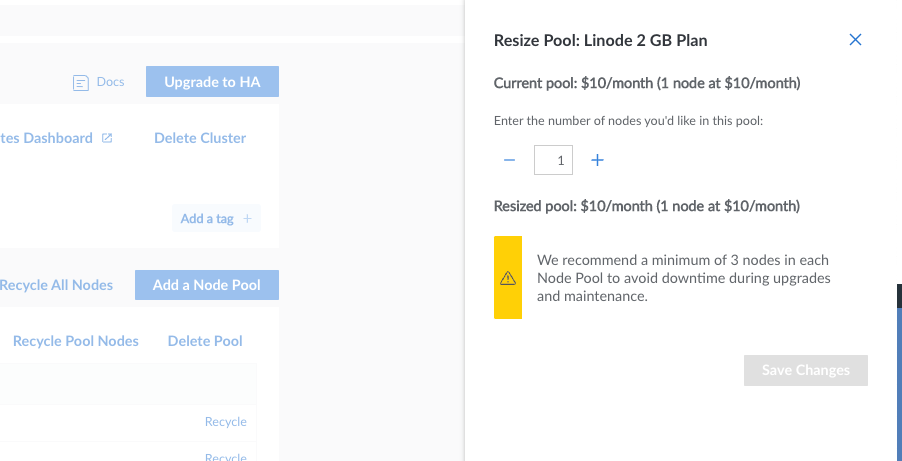Recycle the first node in the table

[225, 422]
